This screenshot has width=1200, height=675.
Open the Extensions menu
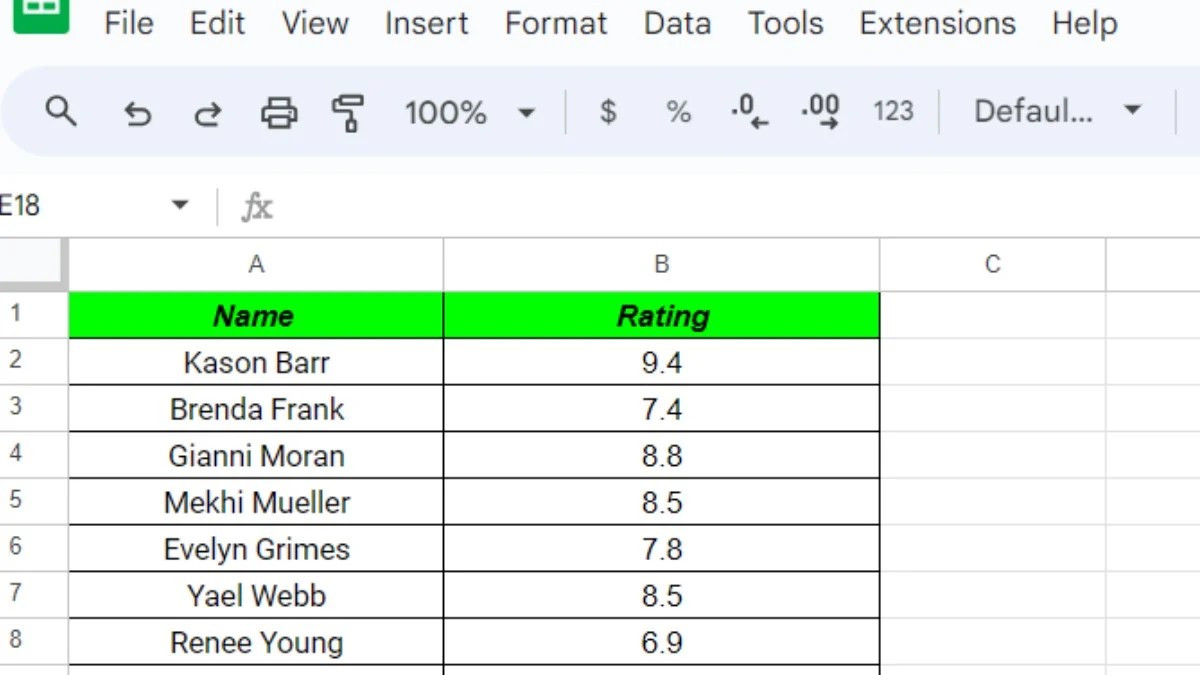point(936,24)
